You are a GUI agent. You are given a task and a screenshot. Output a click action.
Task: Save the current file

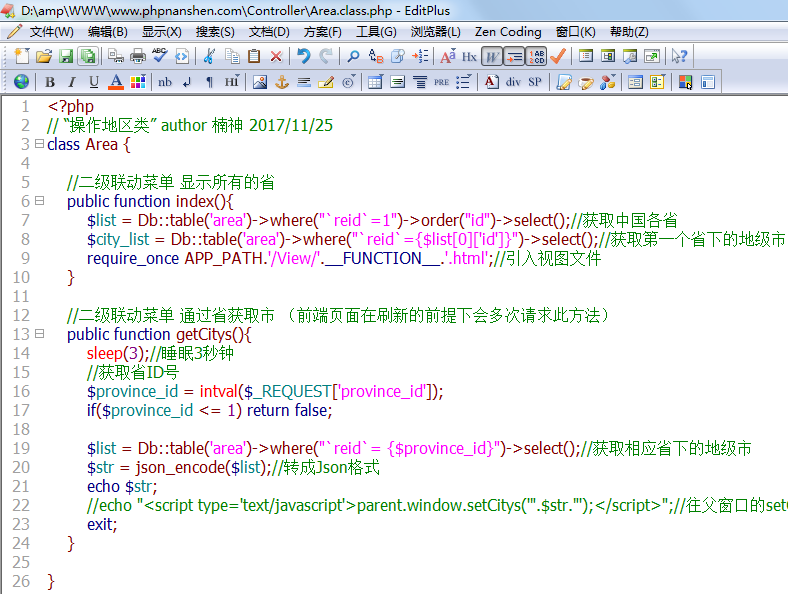pyautogui.click(x=66, y=56)
